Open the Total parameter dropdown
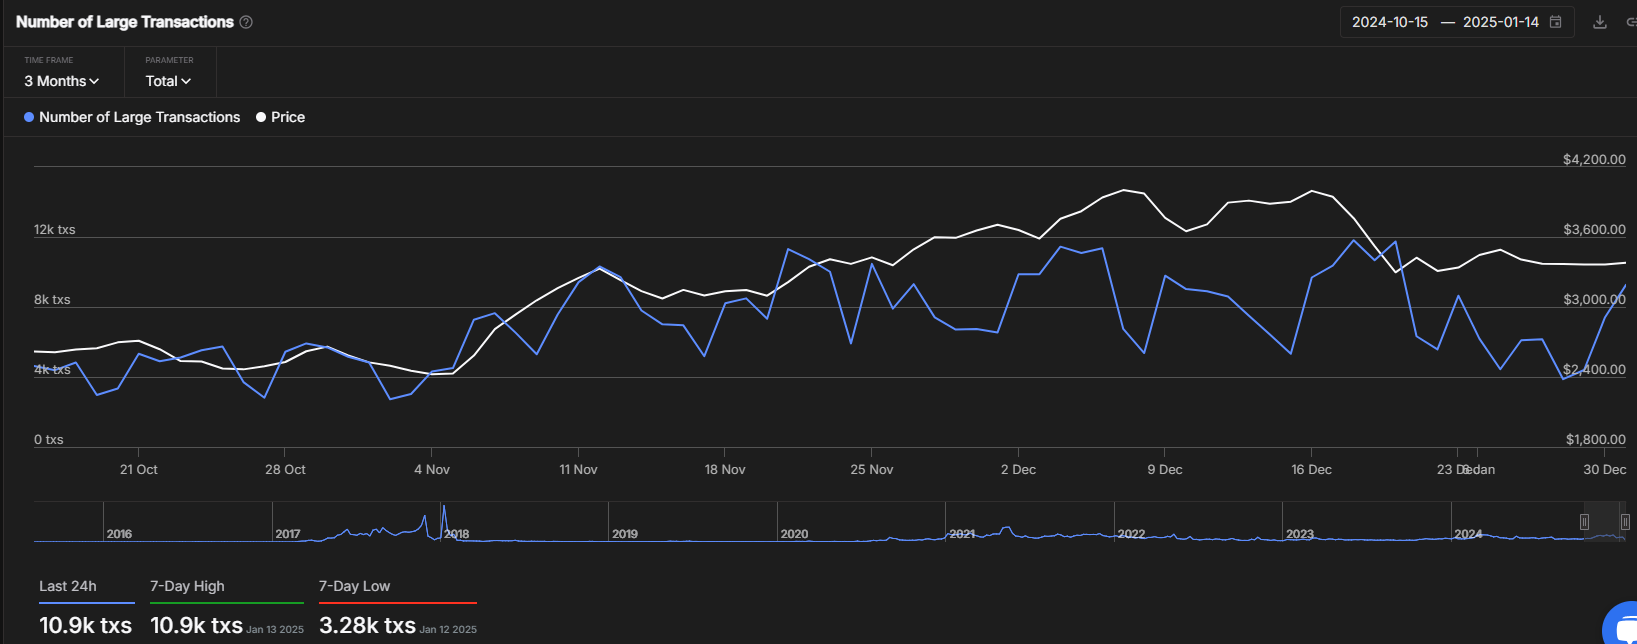 tap(168, 81)
